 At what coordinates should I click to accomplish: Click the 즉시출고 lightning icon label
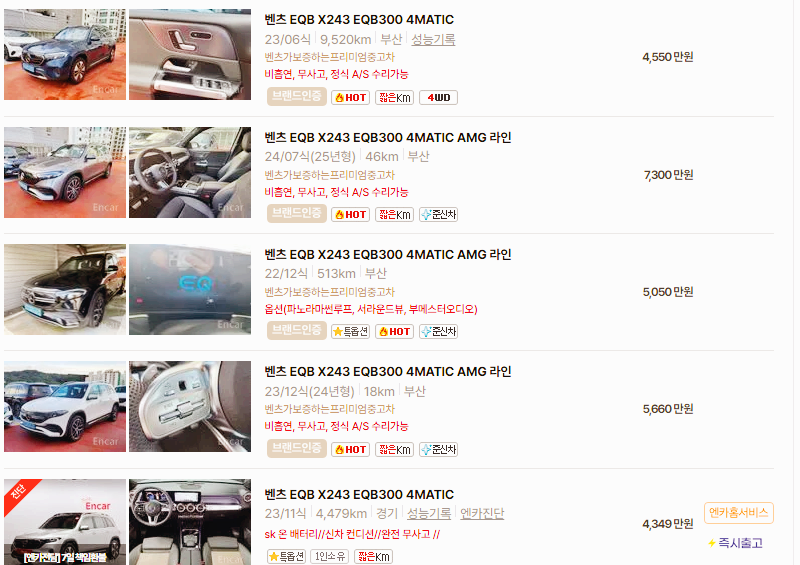(735, 543)
